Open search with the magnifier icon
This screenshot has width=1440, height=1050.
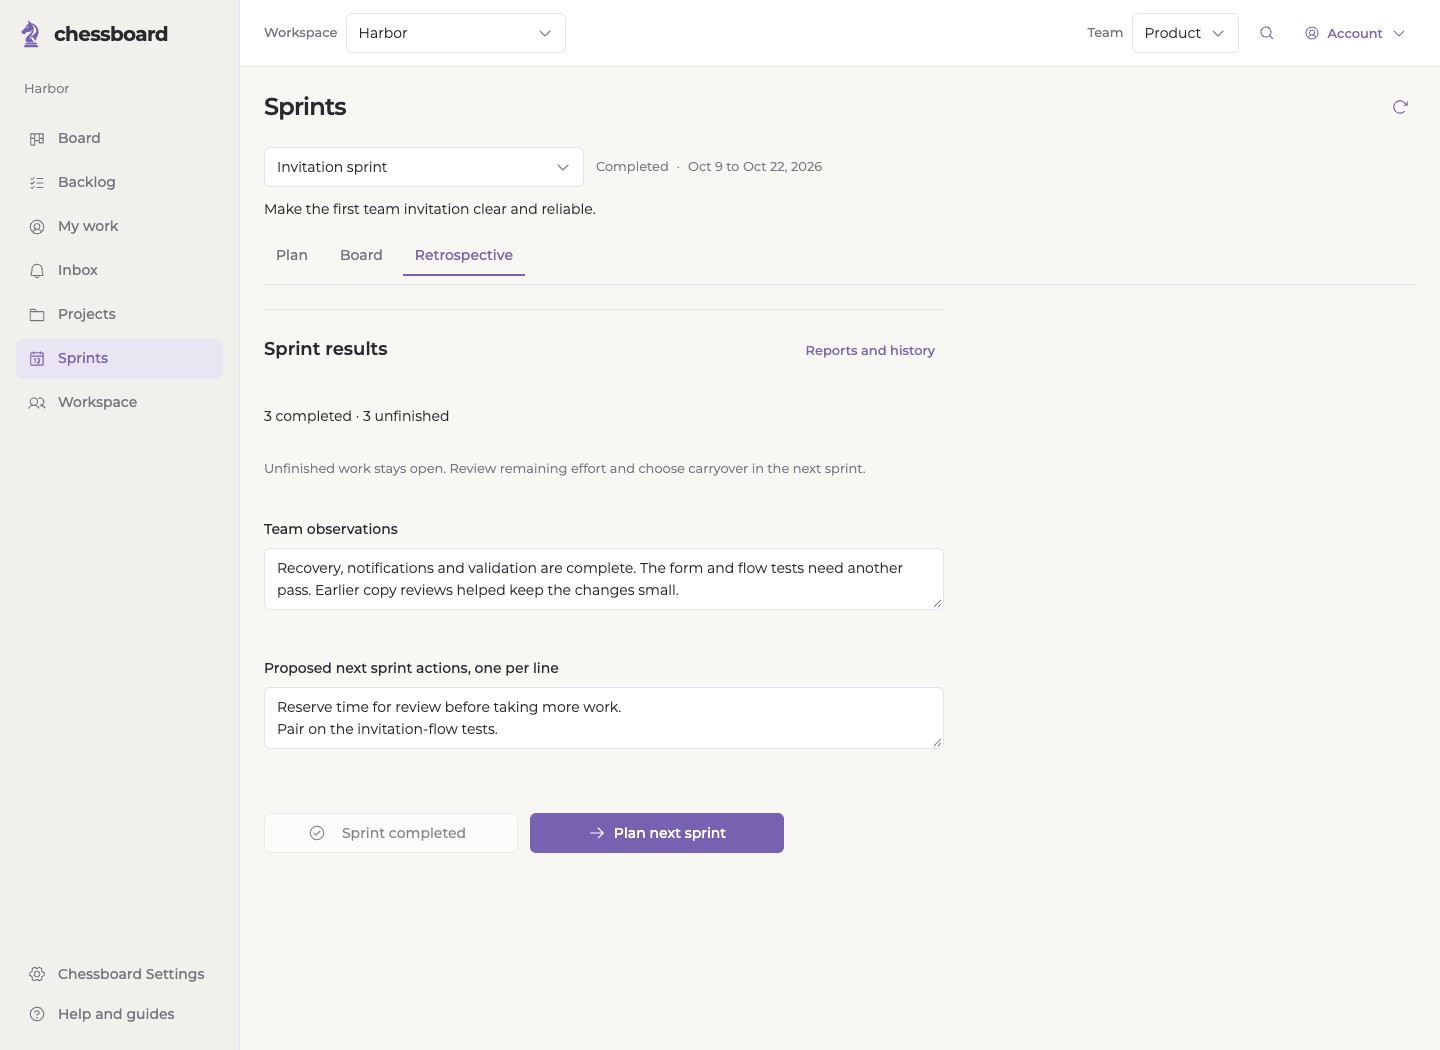coord(1267,33)
